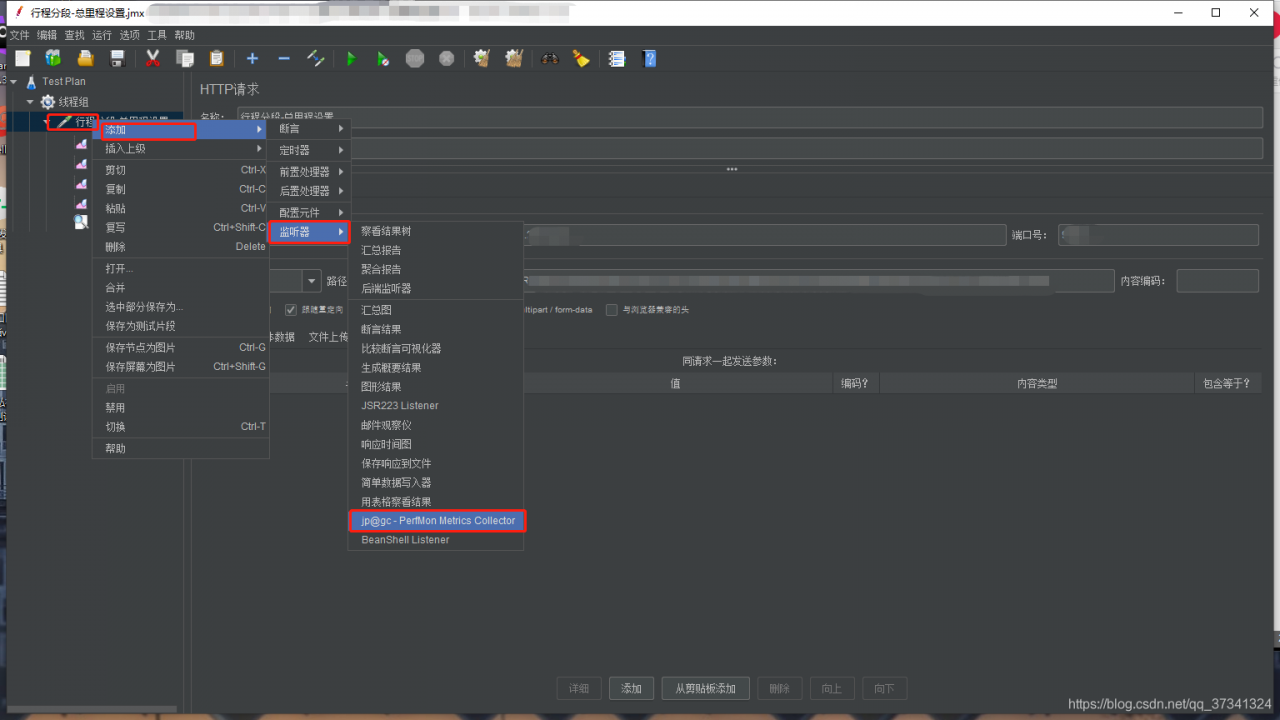
Task: Click the 向上 button
Action: pos(832,688)
